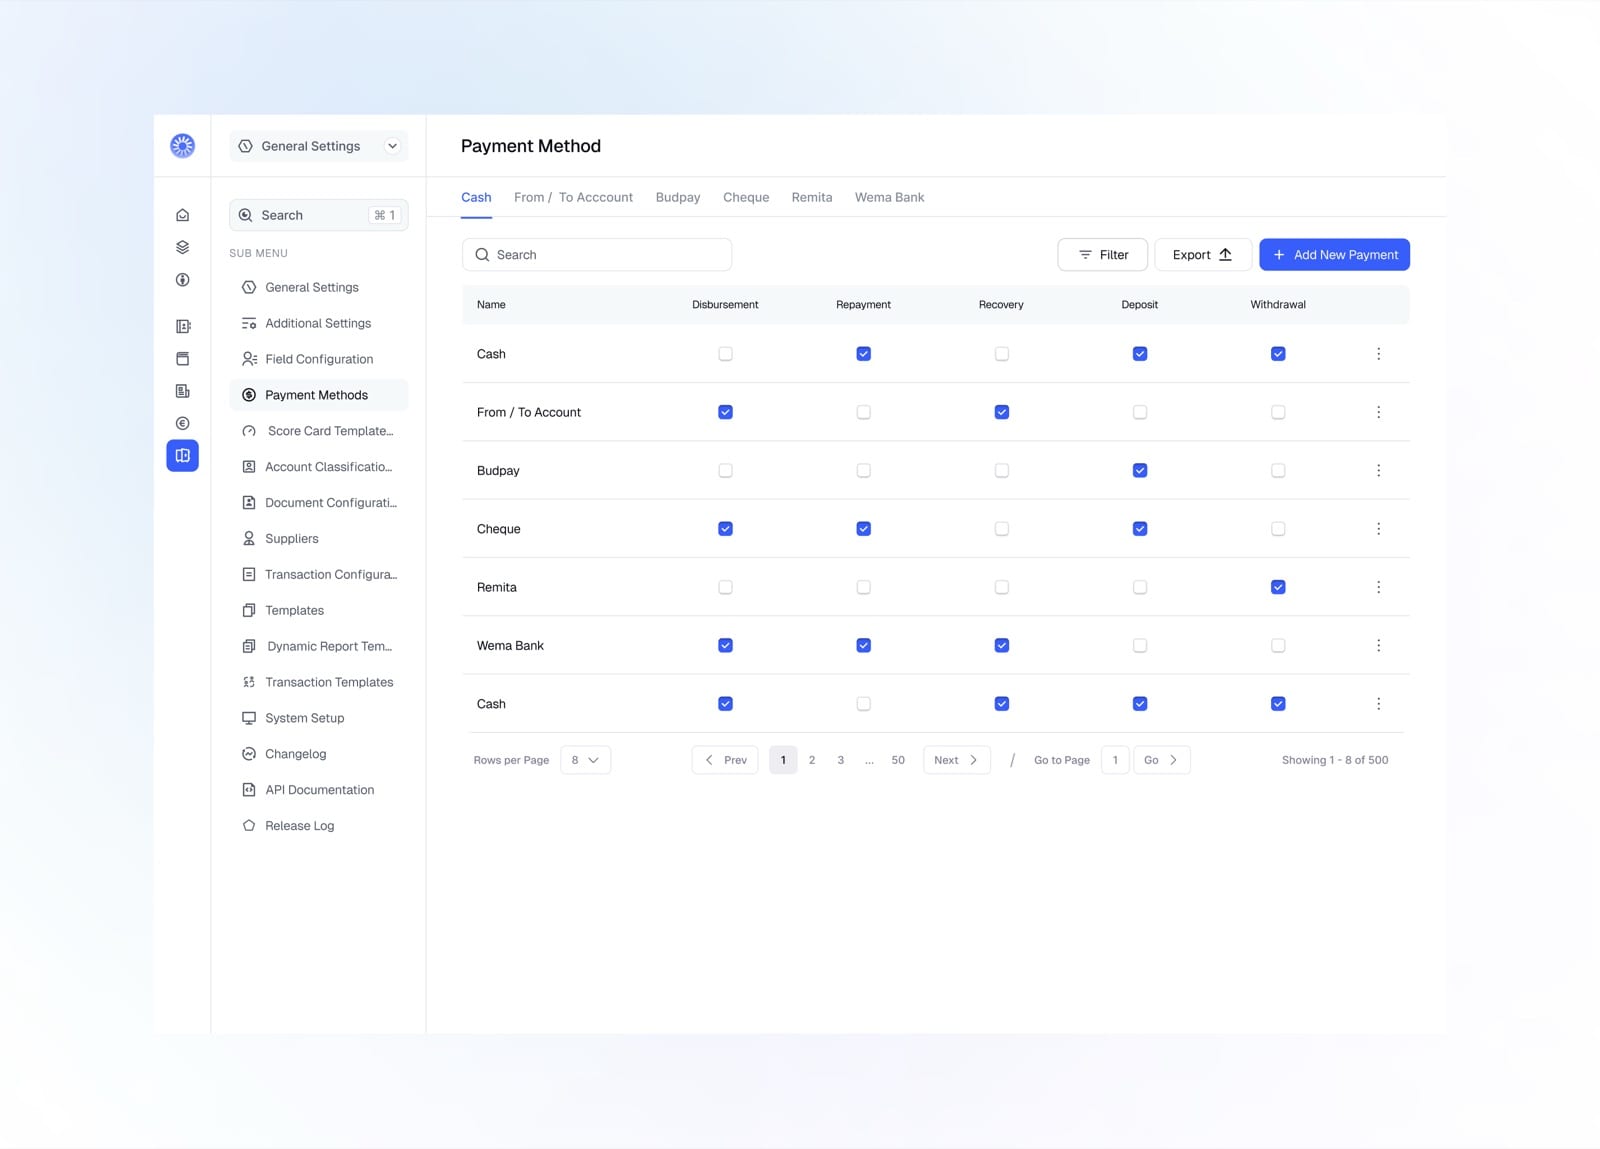
Task: Click the three dots for From / To Account
Action: (x=1378, y=412)
